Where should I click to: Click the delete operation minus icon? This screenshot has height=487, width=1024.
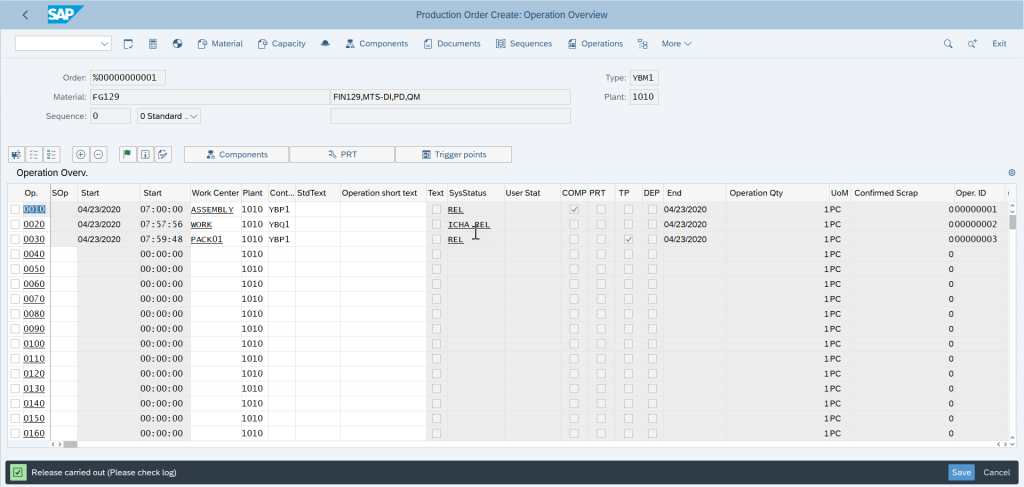[x=98, y=155]
